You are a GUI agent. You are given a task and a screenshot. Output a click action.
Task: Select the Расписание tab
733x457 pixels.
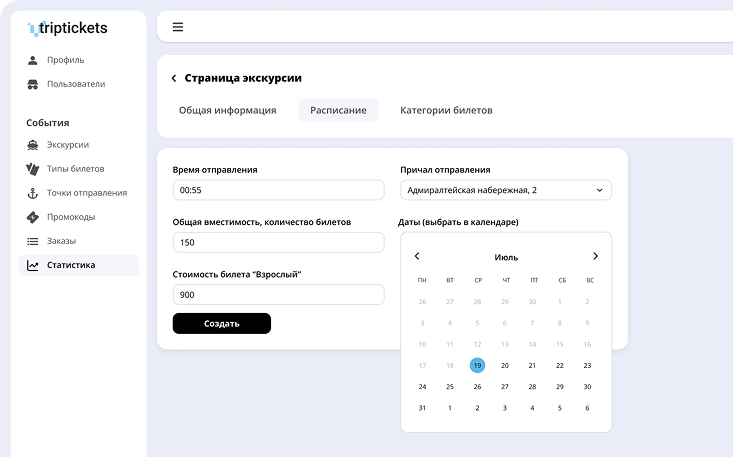(x=338, y=110)
